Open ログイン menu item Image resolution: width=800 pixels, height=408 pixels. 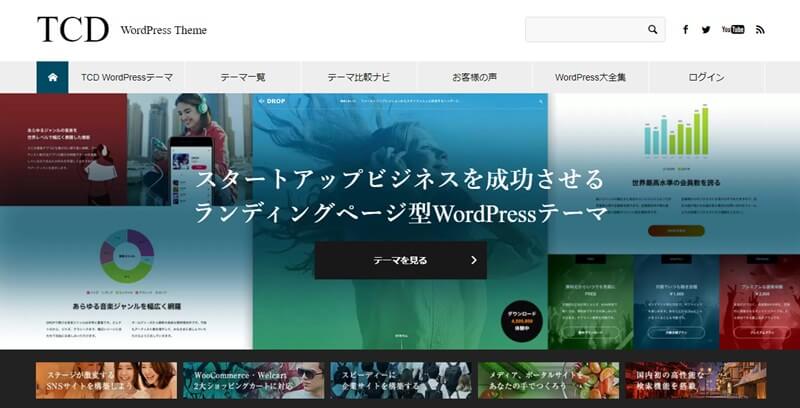point(706,78)
